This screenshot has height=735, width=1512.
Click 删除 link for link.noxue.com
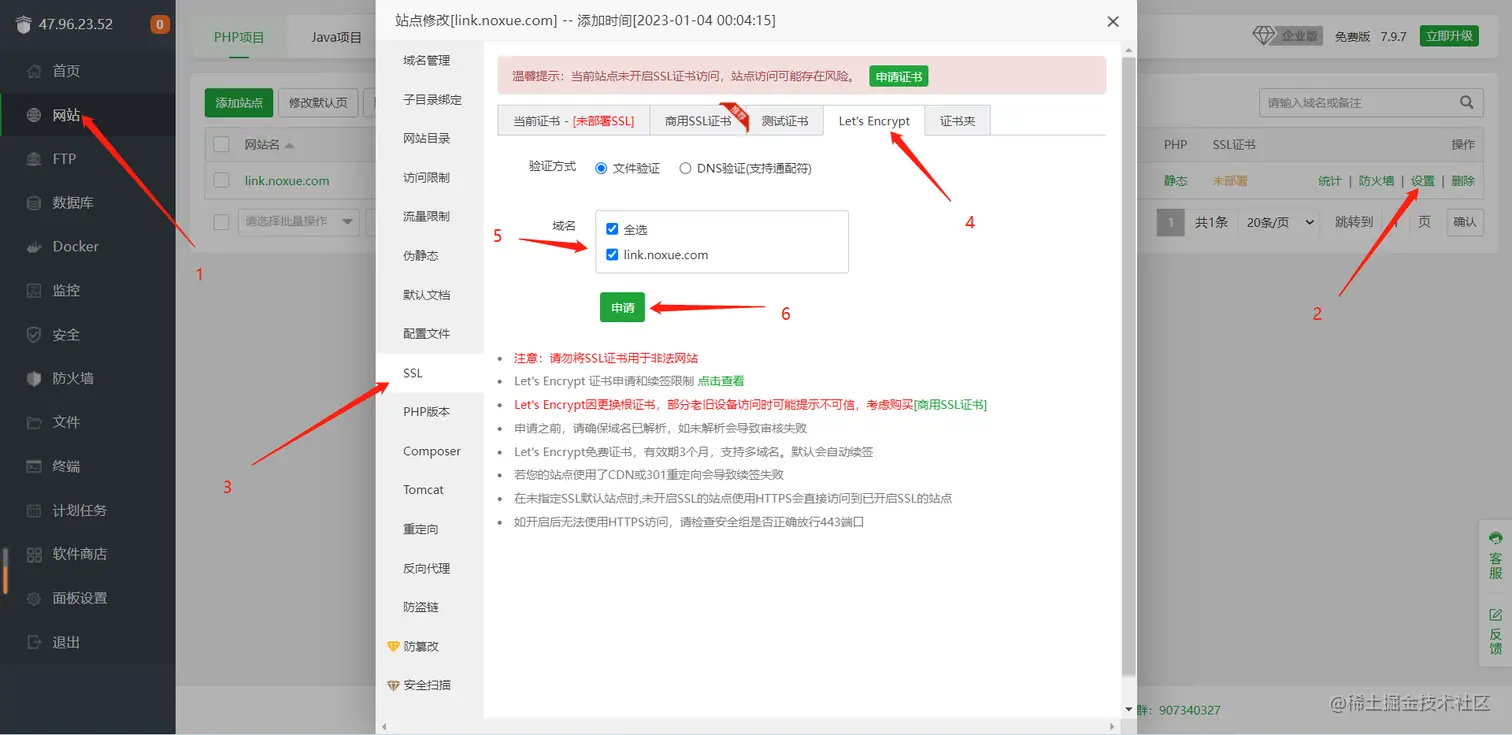(1463, 181)
